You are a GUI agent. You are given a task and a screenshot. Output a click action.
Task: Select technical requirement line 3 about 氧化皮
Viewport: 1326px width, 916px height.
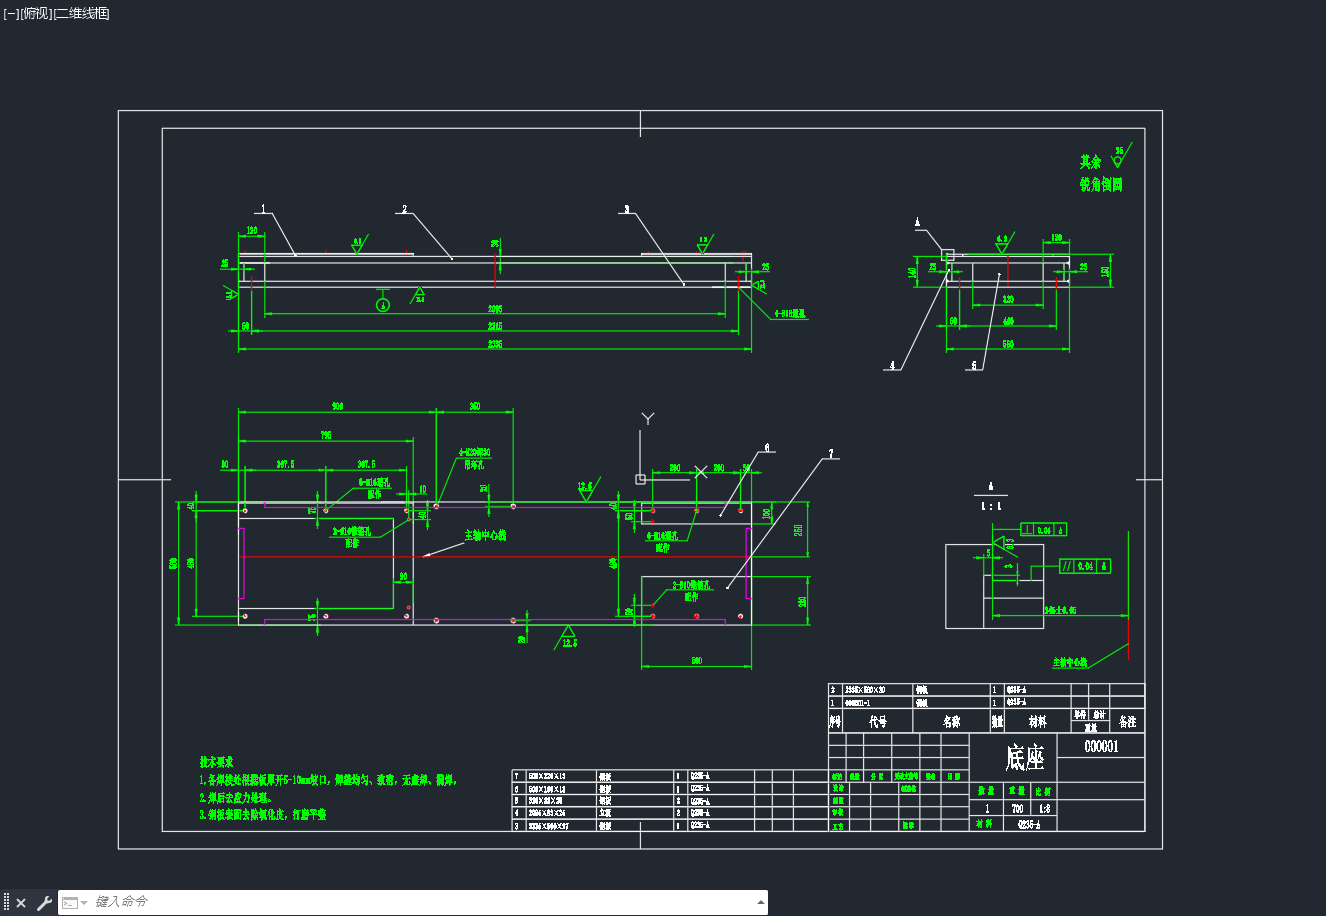[263, 815]
